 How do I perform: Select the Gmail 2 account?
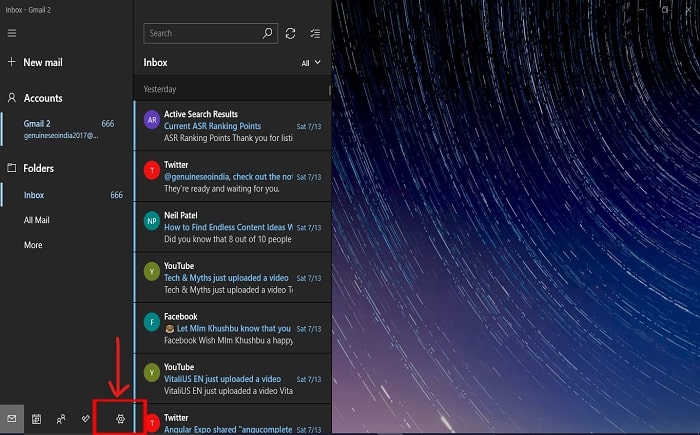(x=67, y=129)
